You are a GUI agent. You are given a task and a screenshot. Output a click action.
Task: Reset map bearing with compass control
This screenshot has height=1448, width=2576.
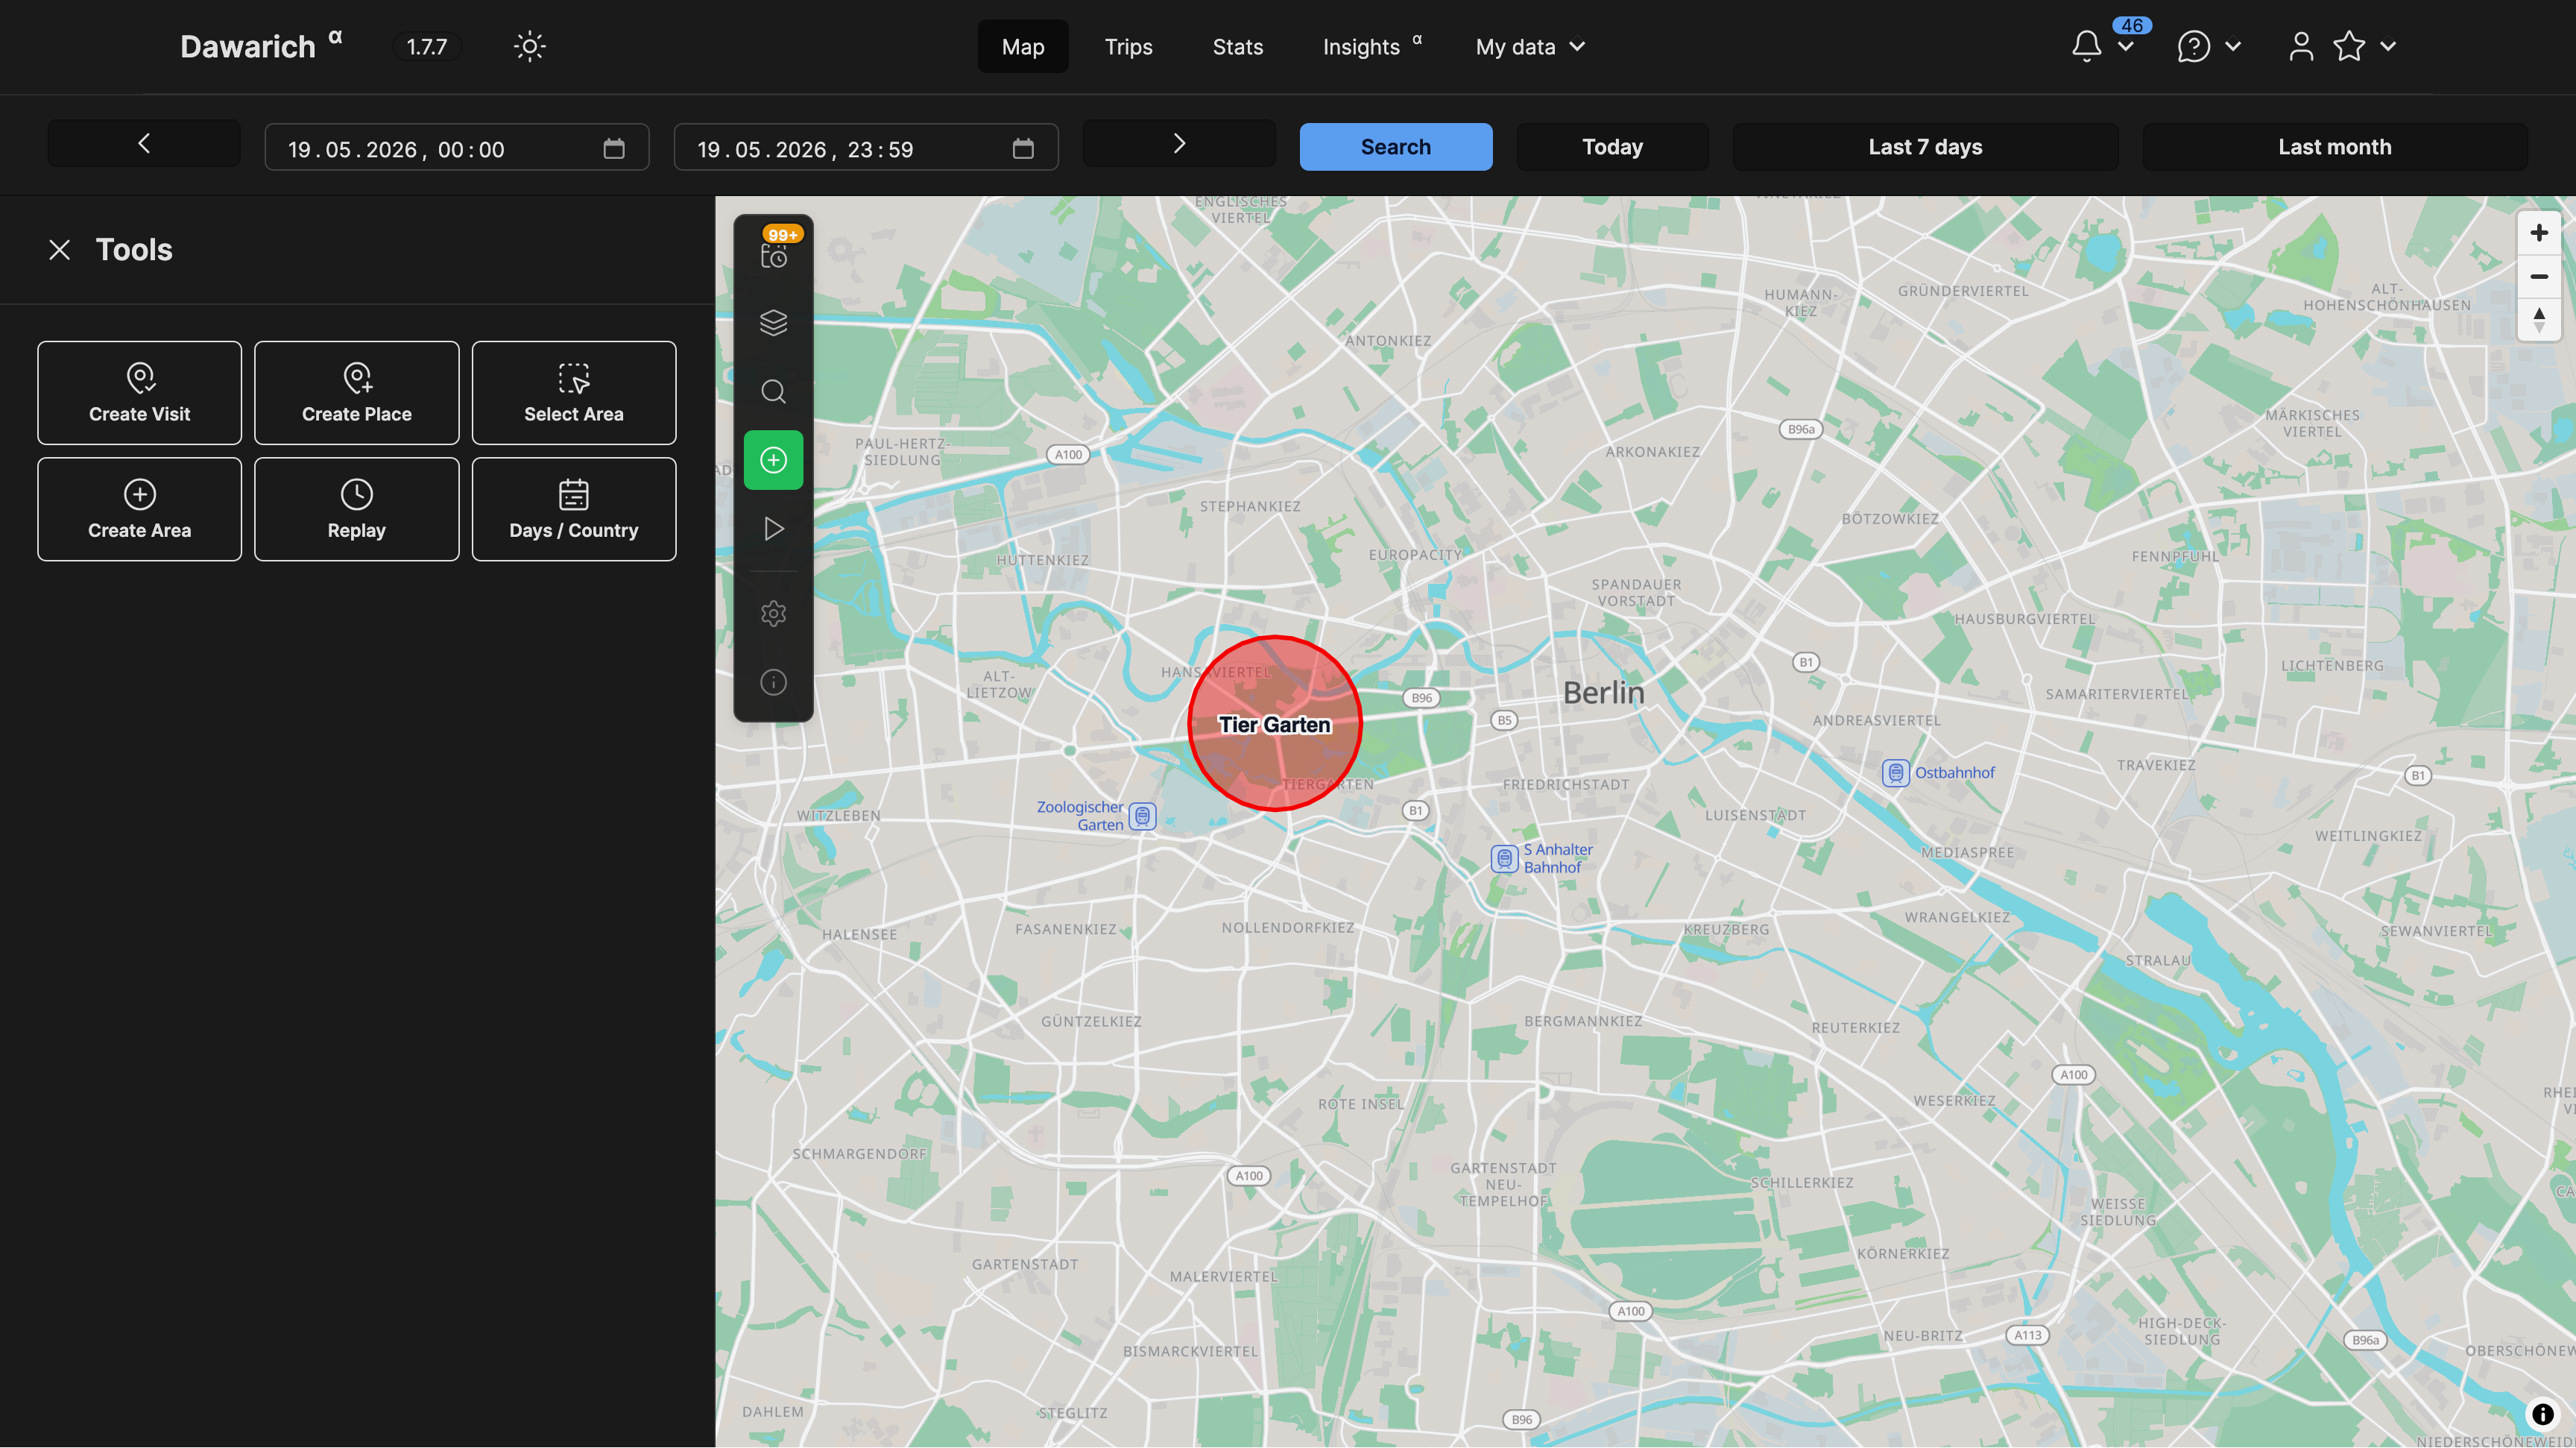tap(2538, 320)
